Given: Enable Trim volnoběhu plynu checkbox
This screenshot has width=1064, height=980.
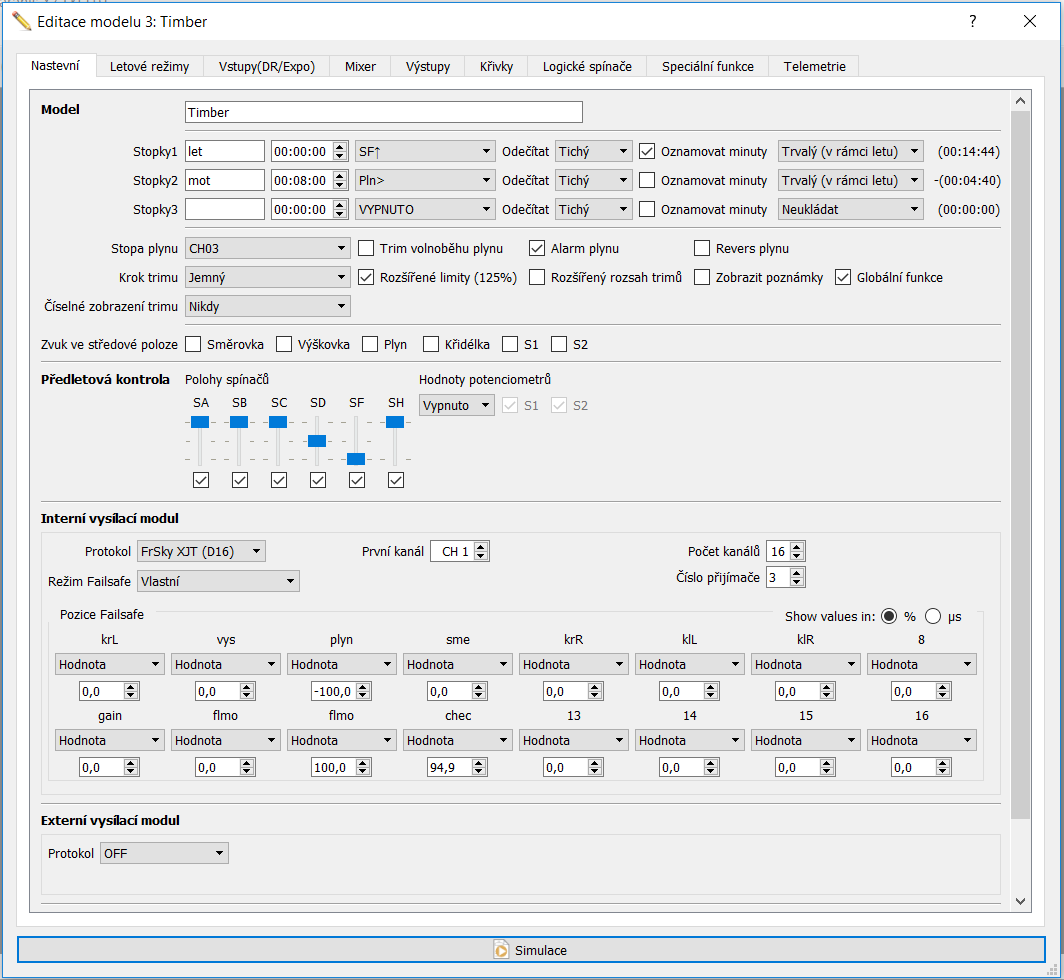Looking at the screenshot, I should 367,248.
